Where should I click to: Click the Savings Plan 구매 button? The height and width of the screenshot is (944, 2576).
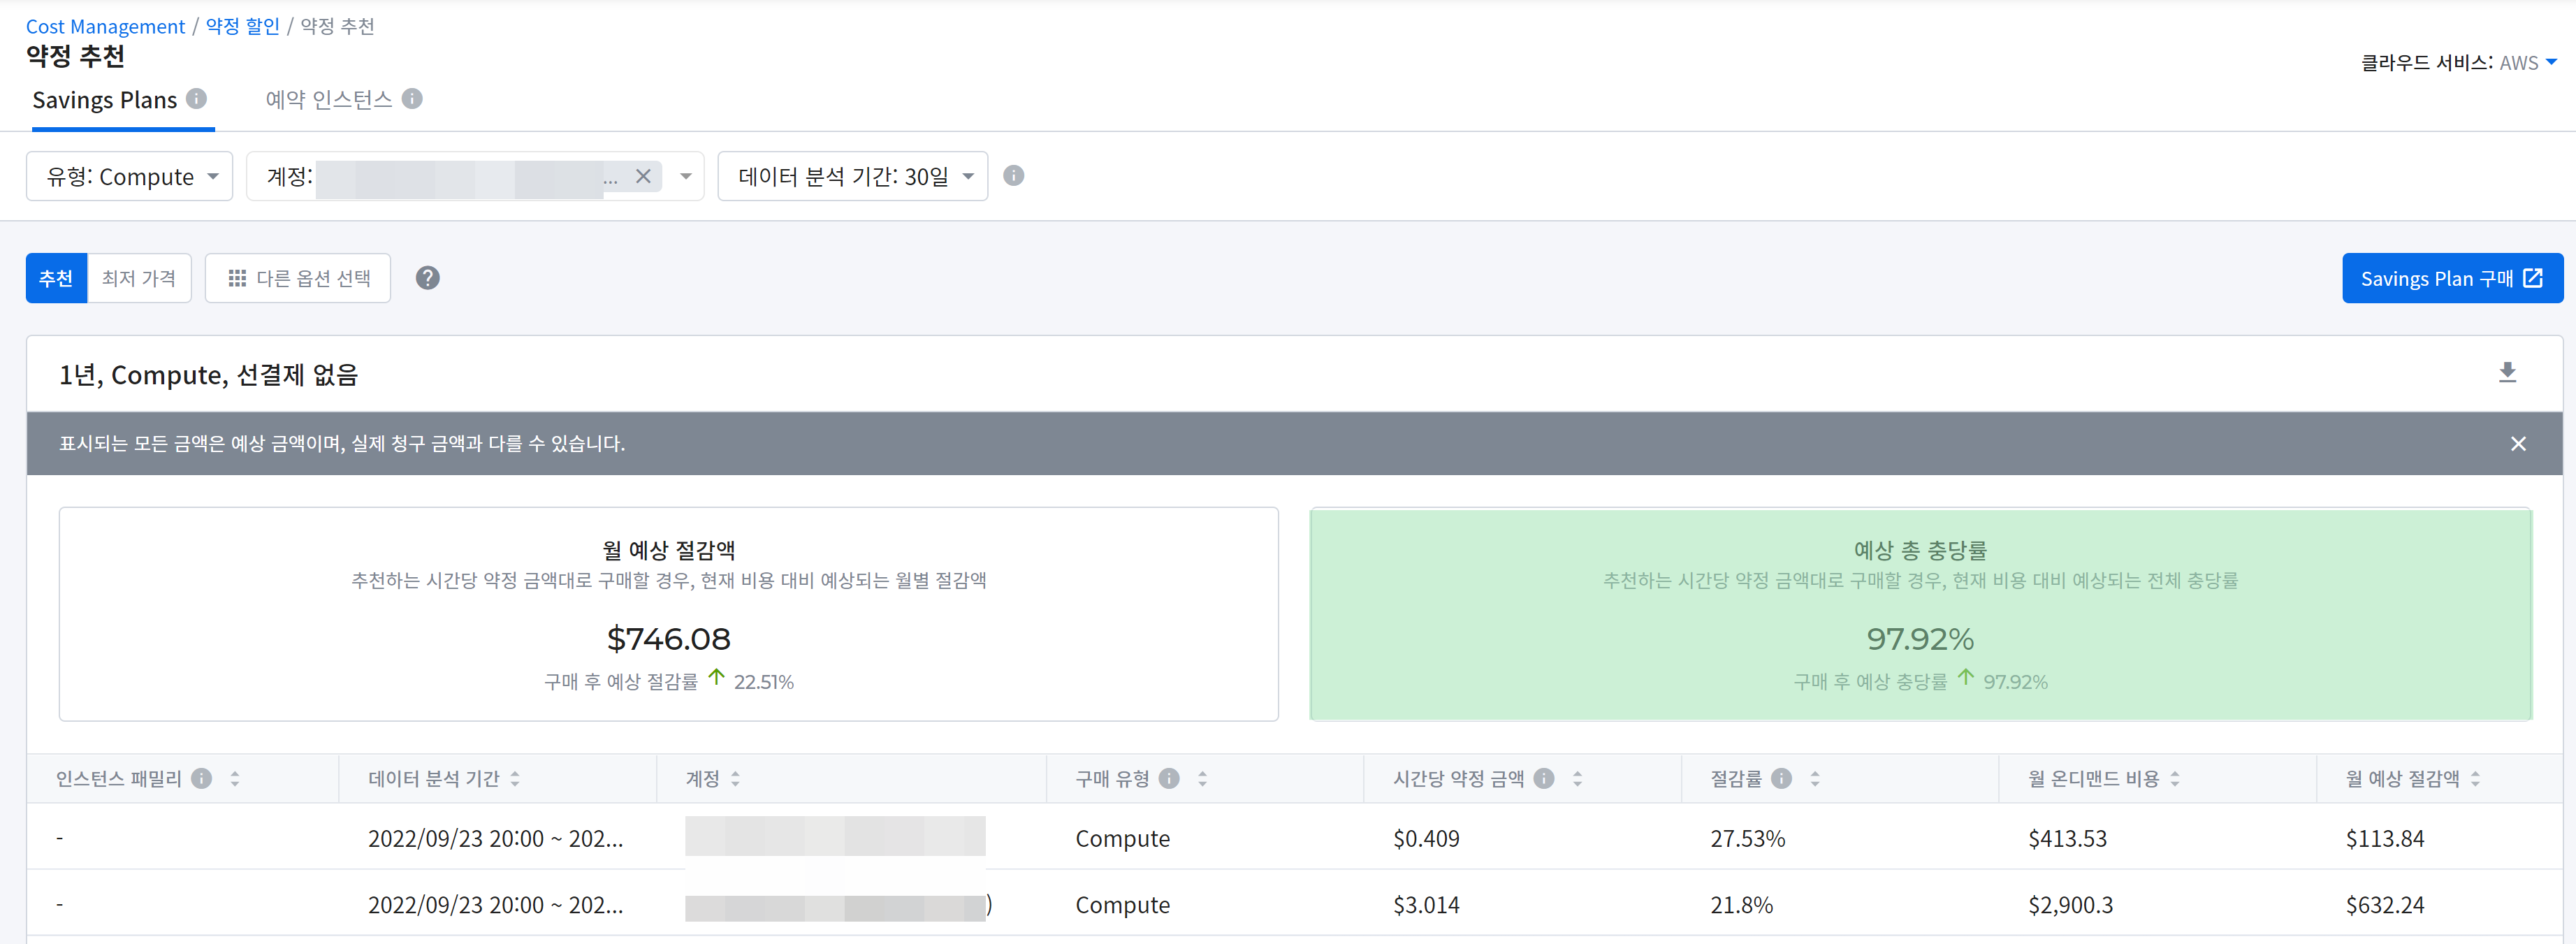[2451, 278]
